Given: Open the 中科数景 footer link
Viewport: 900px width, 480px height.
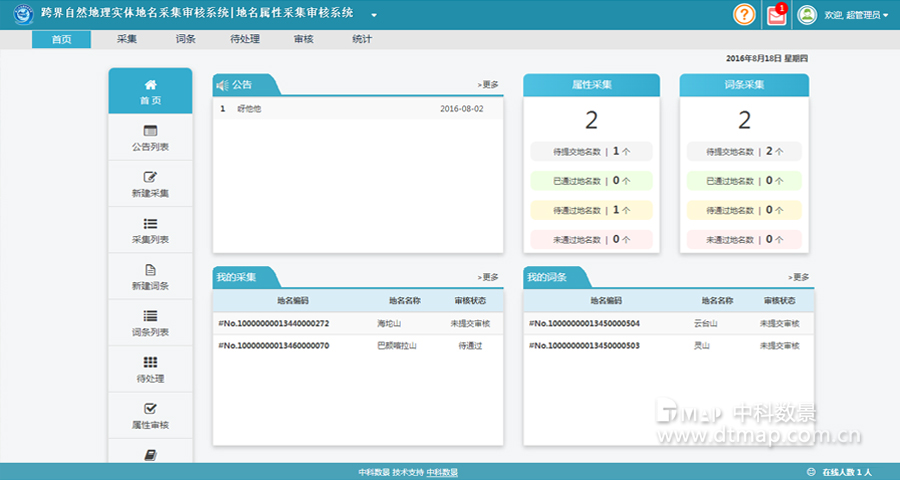Looking at the screenshot, I should click(442, 472).
